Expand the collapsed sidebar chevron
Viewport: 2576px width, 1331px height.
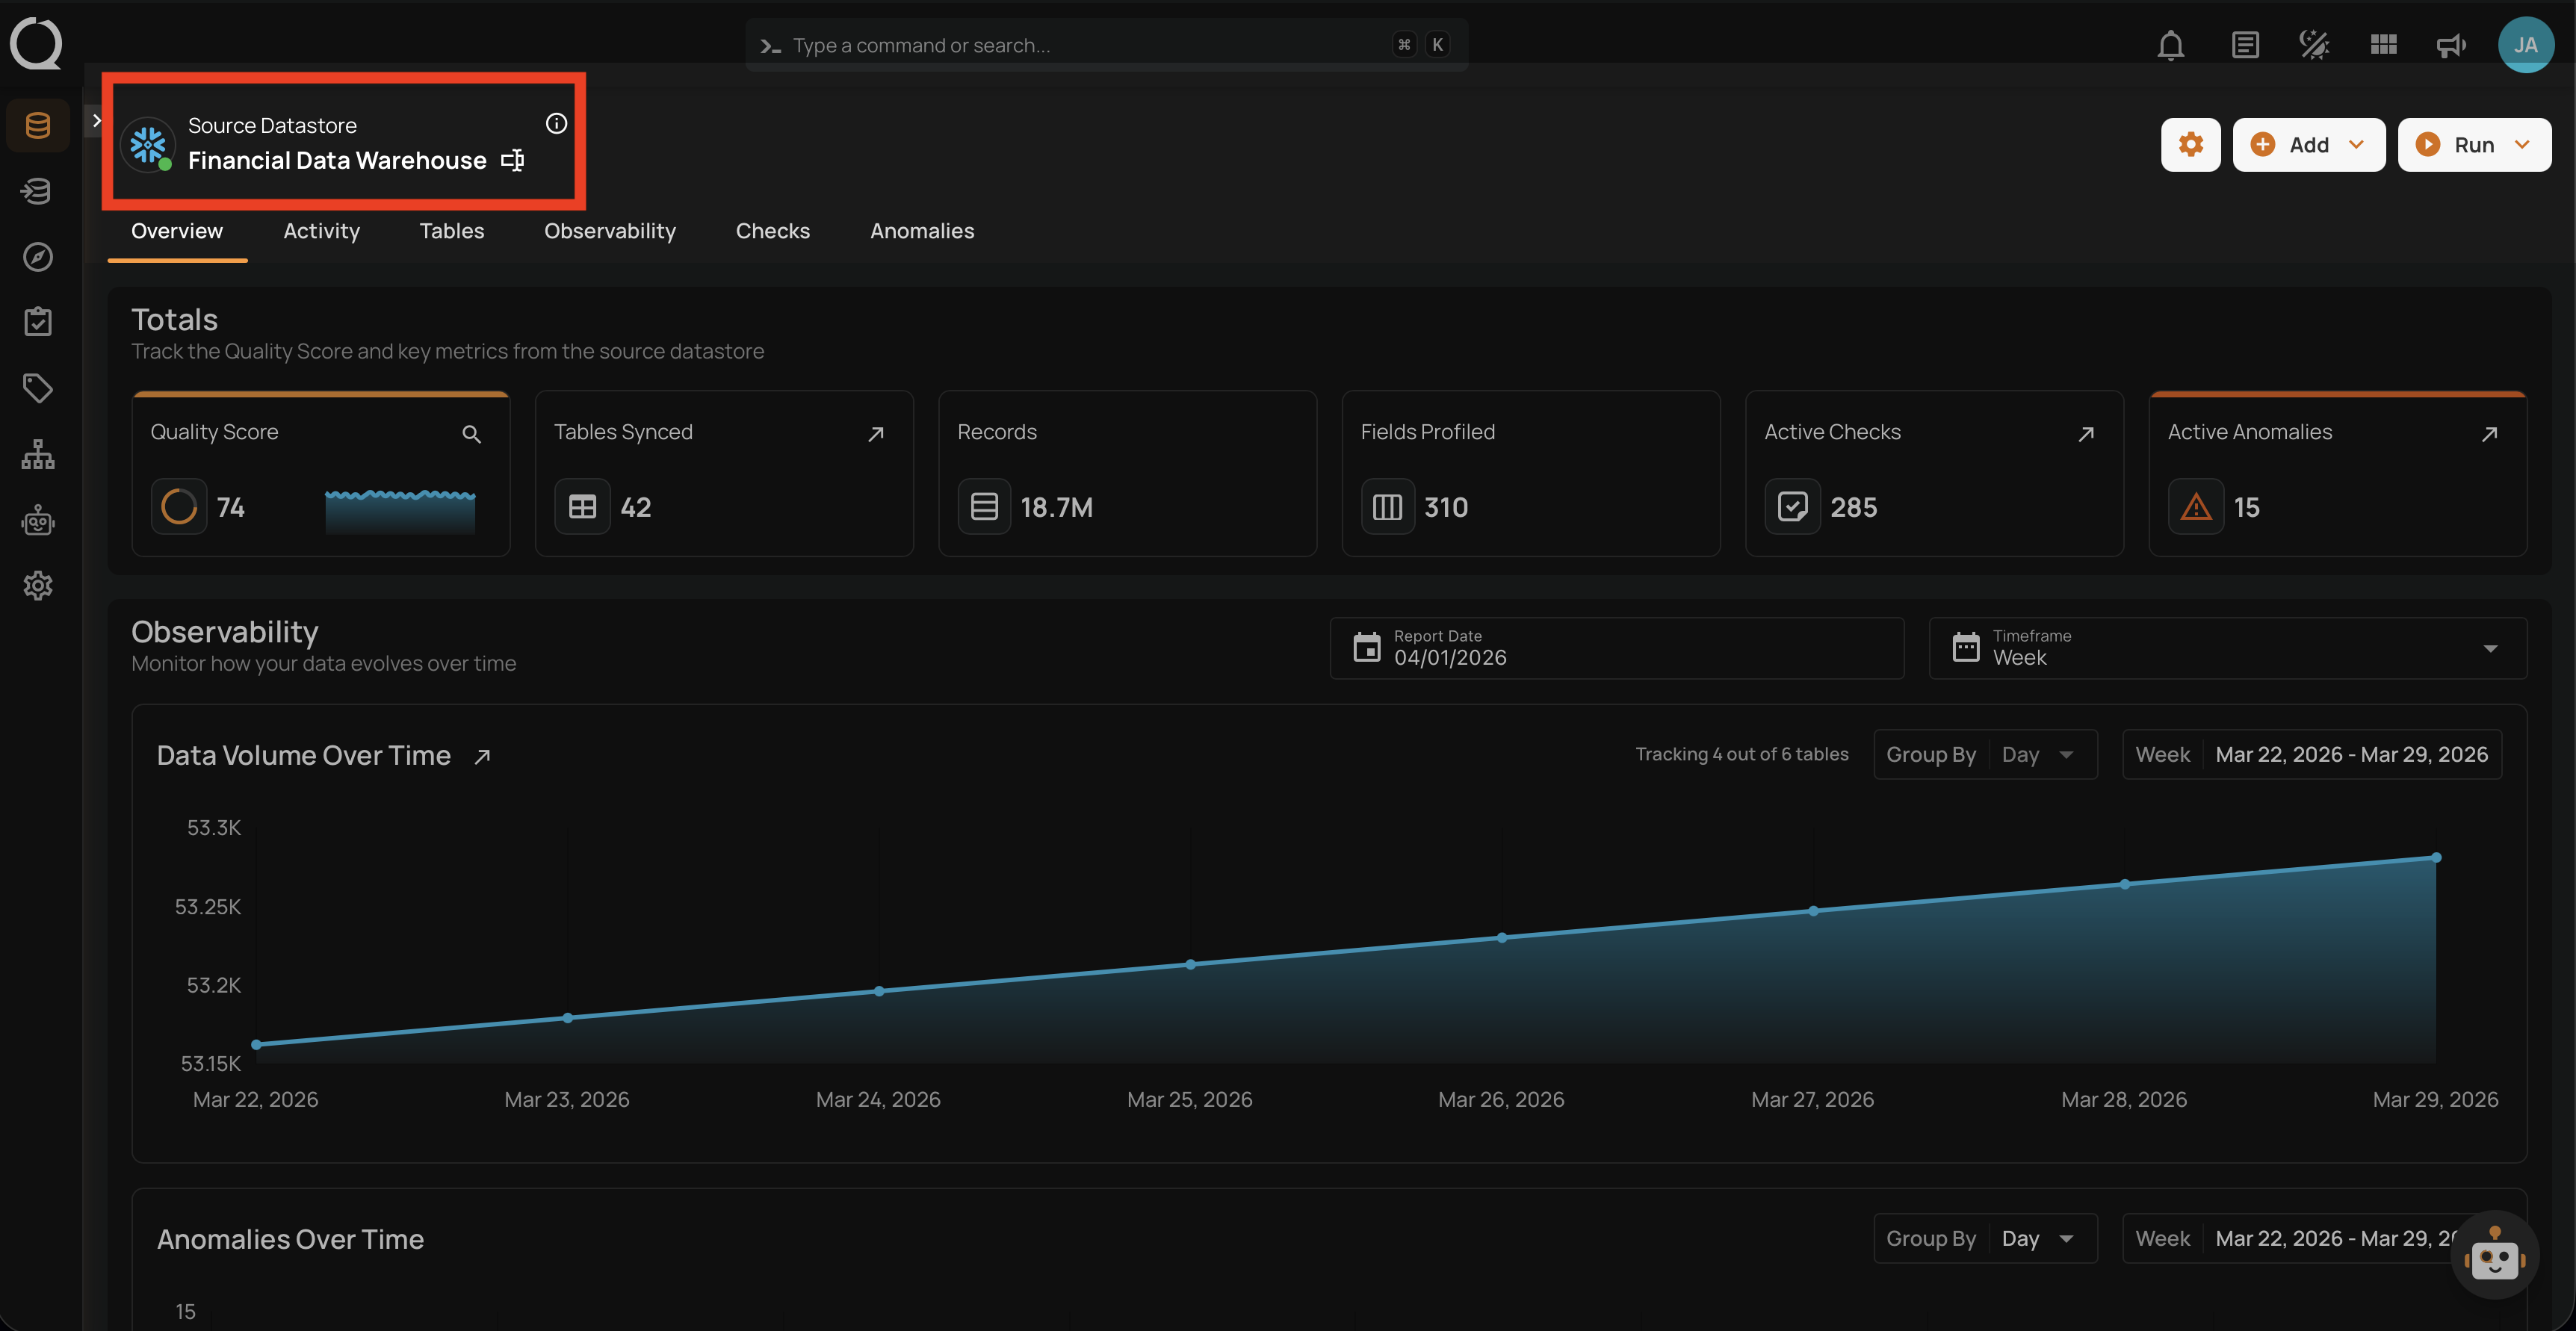pyautogui.click(x=96, y=120)
